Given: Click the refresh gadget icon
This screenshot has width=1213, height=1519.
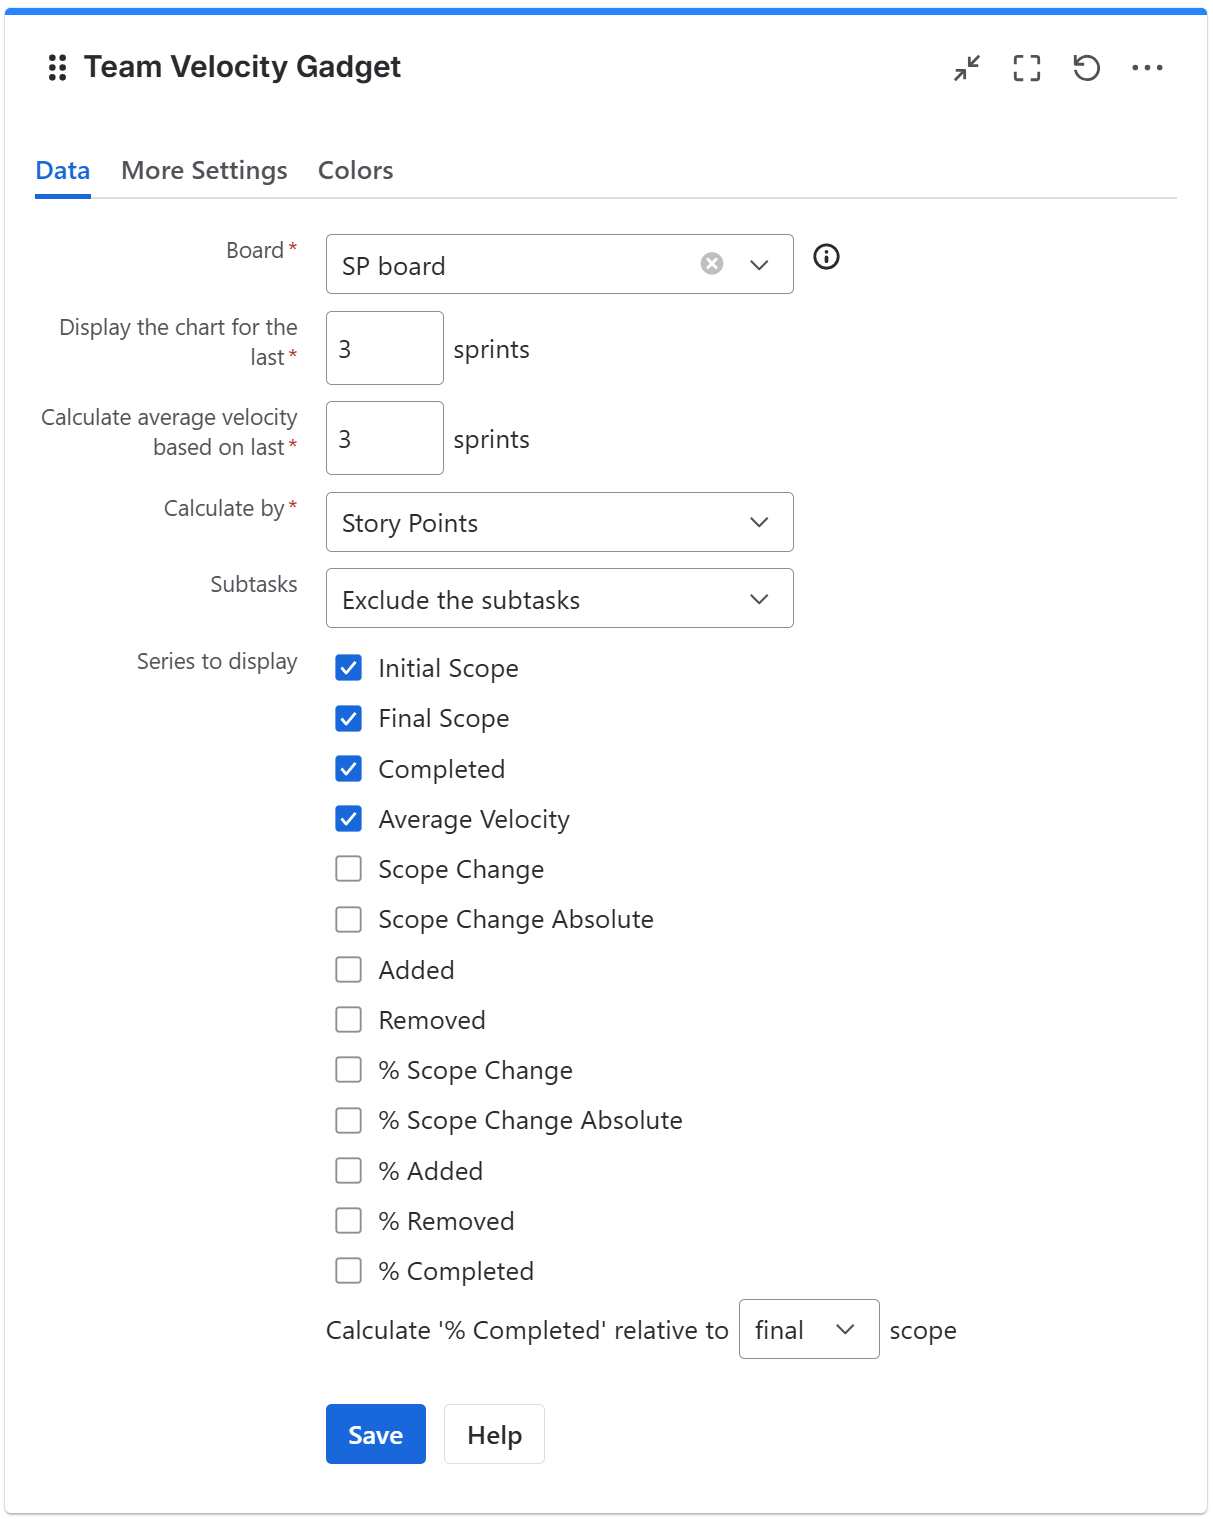Looking at the screenshot, I should coord(1087,68).
